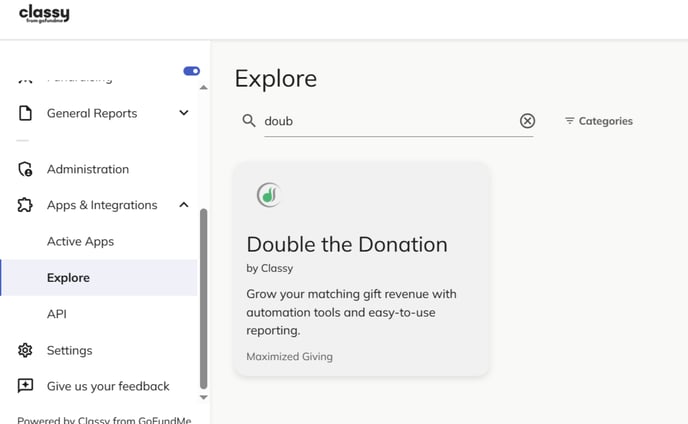Screen dimensions: 688x424
Task: Click the feedback speech bubble icon
Action: [25, 386]
